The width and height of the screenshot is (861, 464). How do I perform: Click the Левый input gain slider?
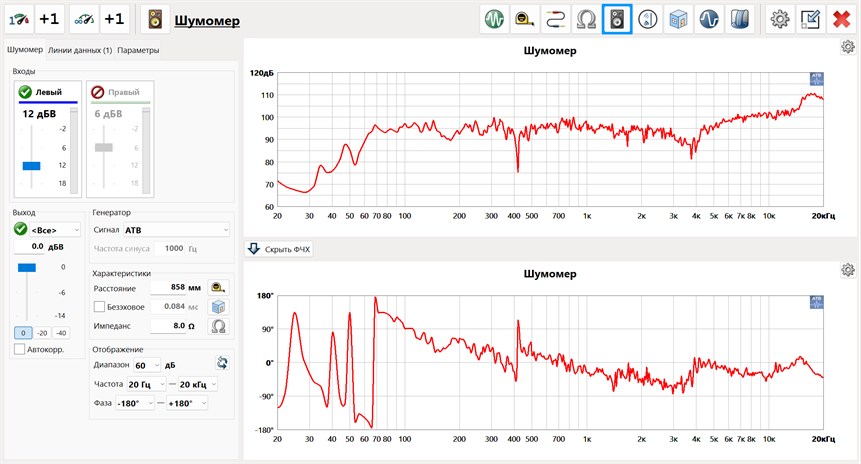pos(31,165)
